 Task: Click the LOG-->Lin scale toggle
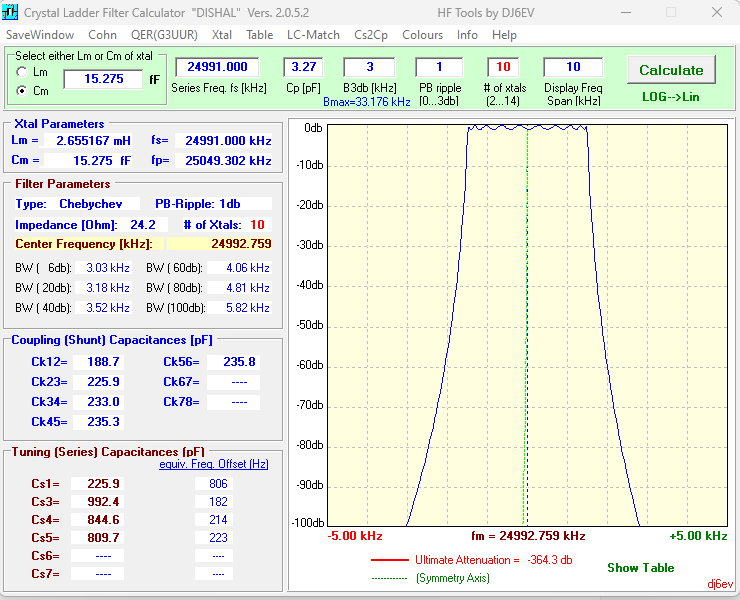[x=670, y=97]
